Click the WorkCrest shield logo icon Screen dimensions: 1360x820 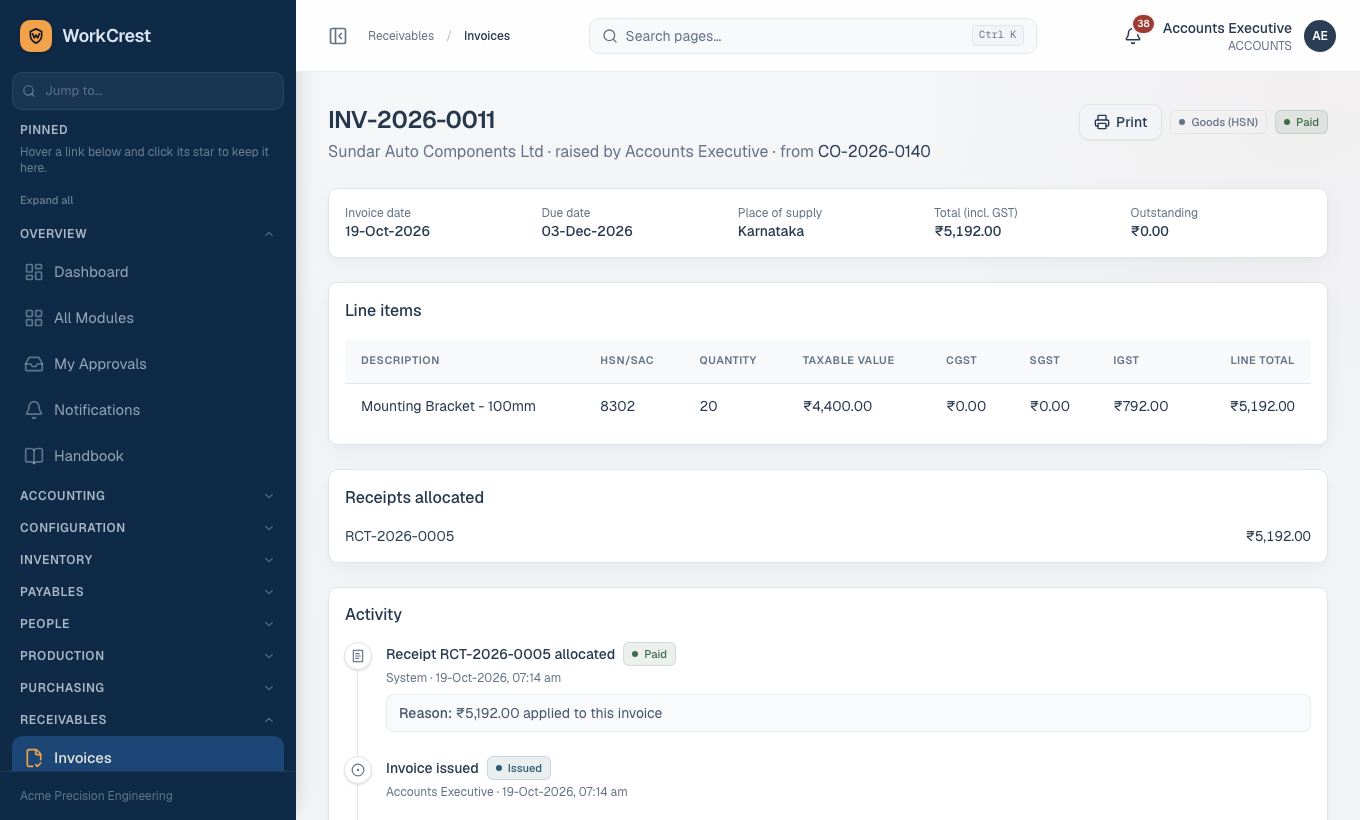click(36, 36)
